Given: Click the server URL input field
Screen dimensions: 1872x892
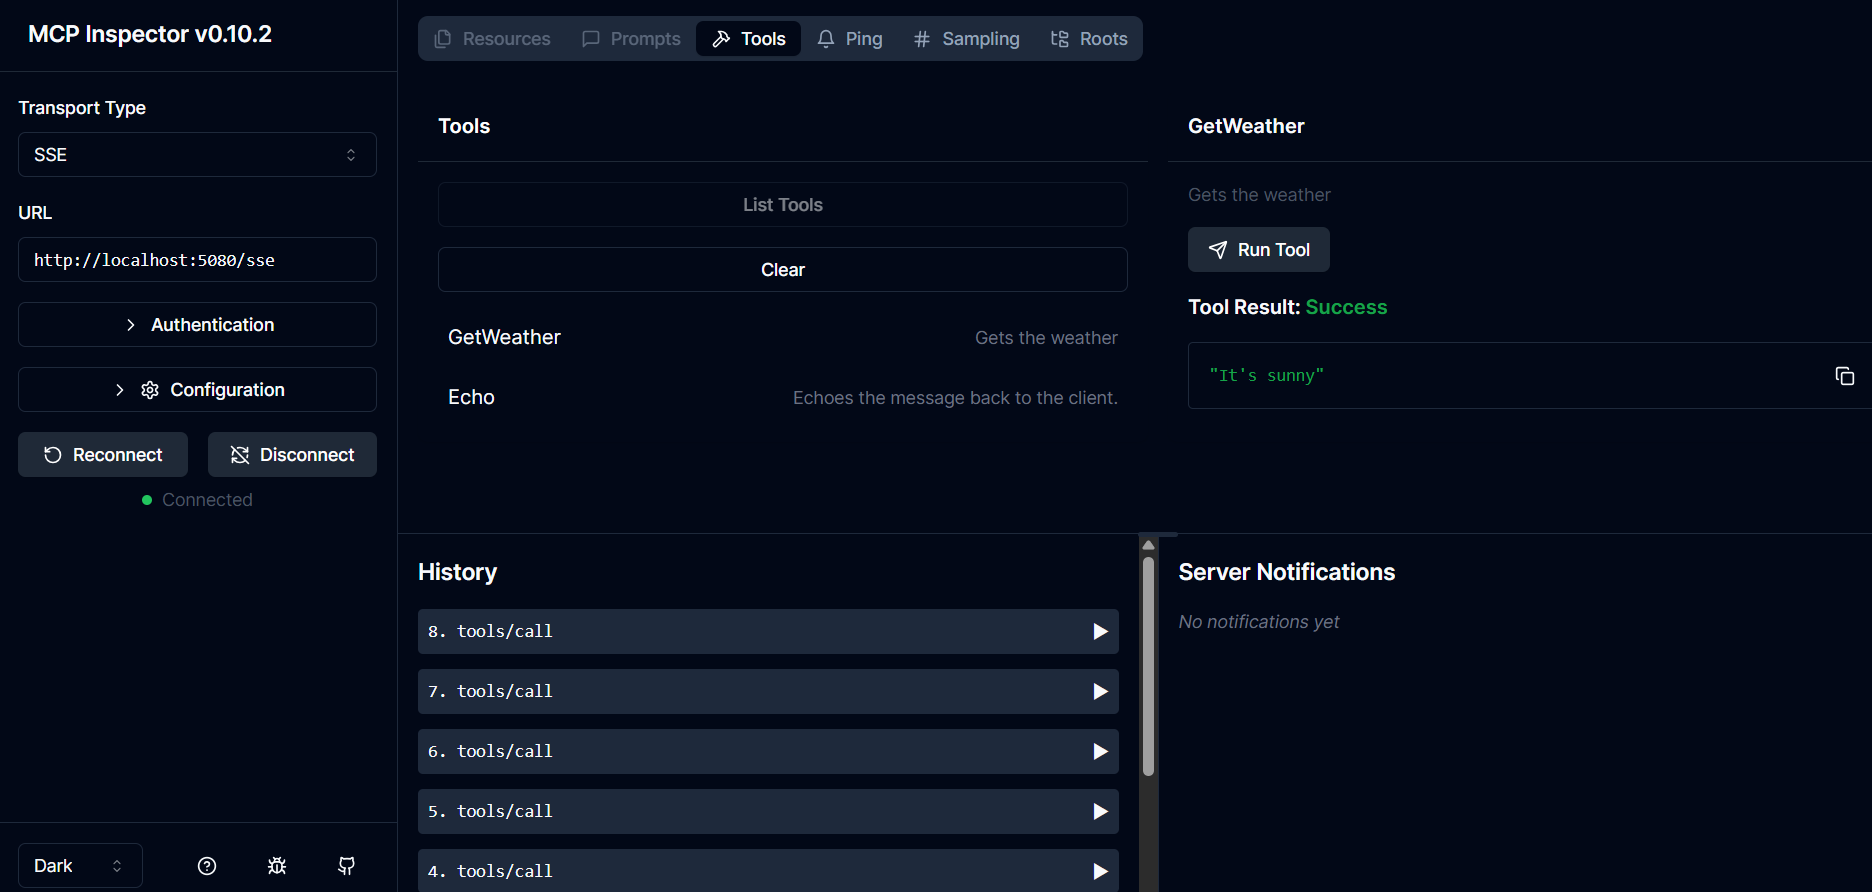Looking at the screenshot, I should pyautogui.click(x=197, y=260).
